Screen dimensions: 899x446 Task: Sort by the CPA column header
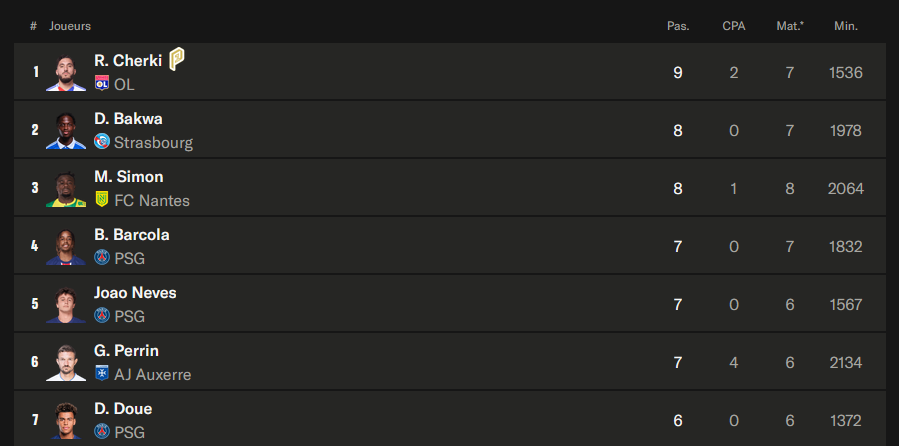click(x=733, y=26)
